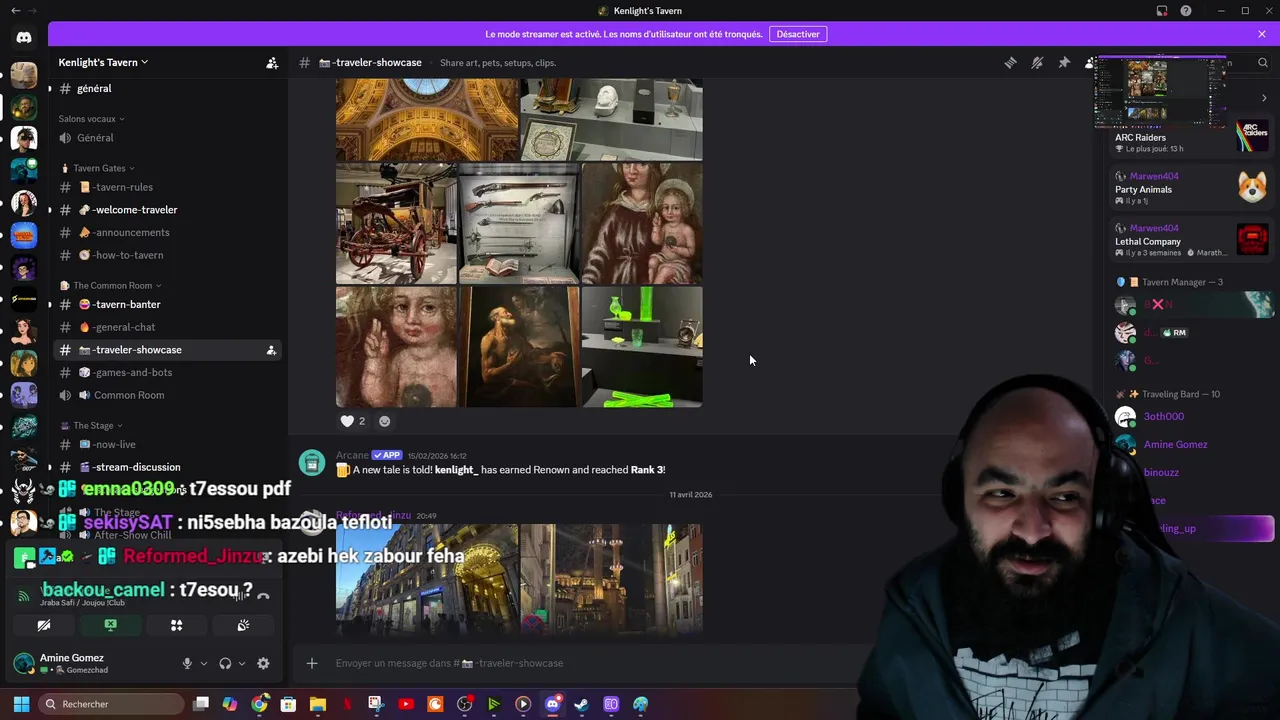Toggle the heart reaction with count 2
This screenshot has width=1280, height=720.
tap(353, 421)
